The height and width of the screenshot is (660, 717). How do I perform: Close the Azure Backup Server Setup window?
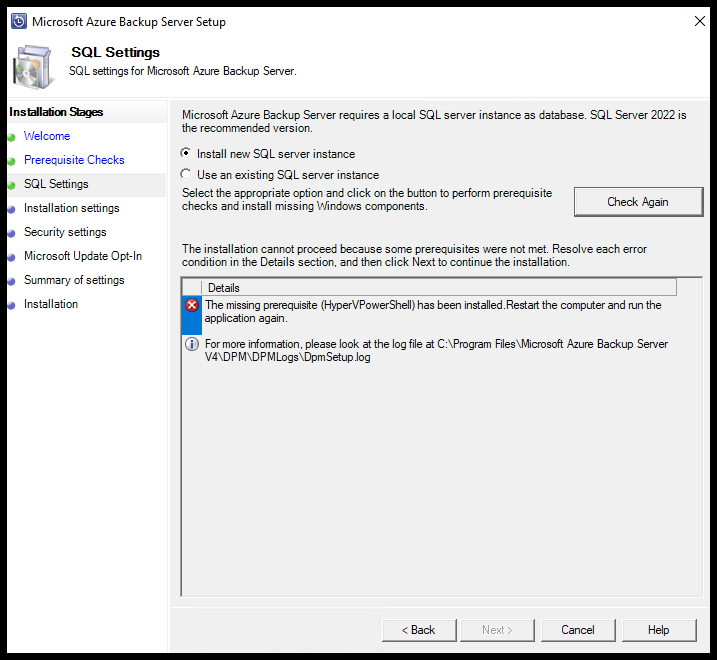click(700, 21)
